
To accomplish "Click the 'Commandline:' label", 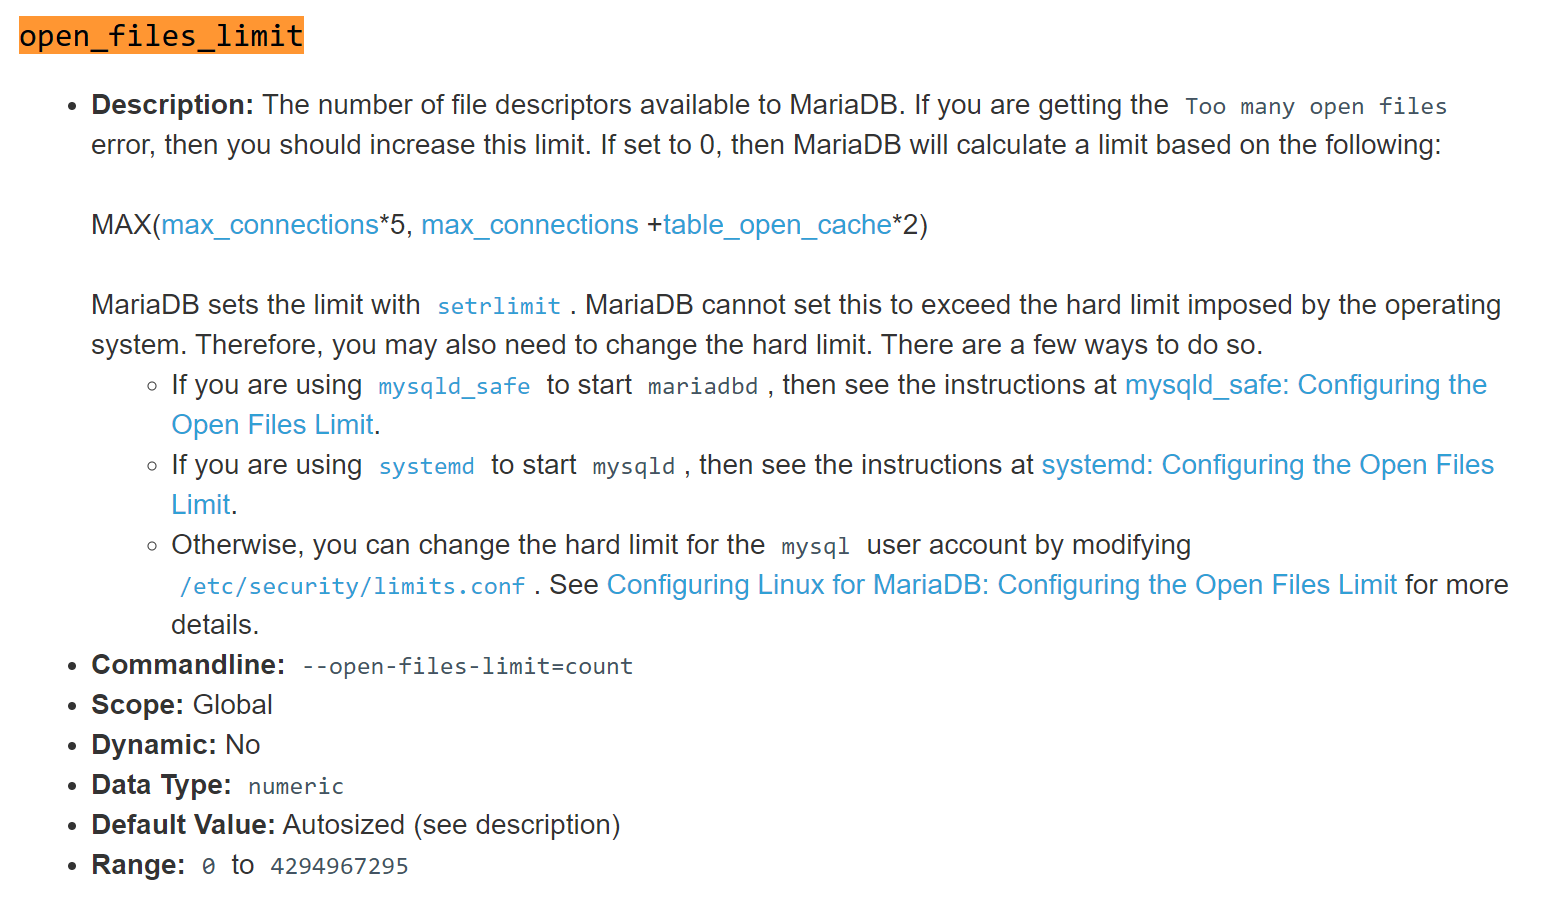I will (188, 665).
